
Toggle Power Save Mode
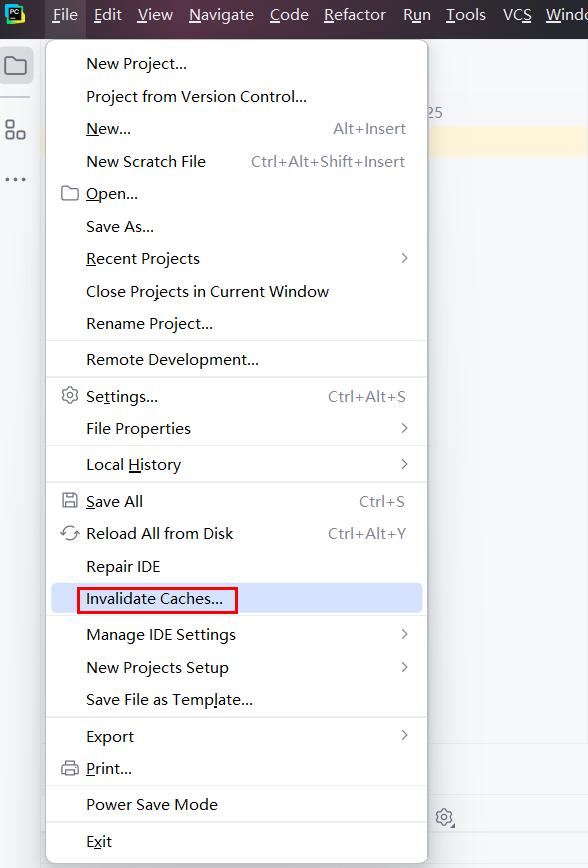click(x=236, y=804)
